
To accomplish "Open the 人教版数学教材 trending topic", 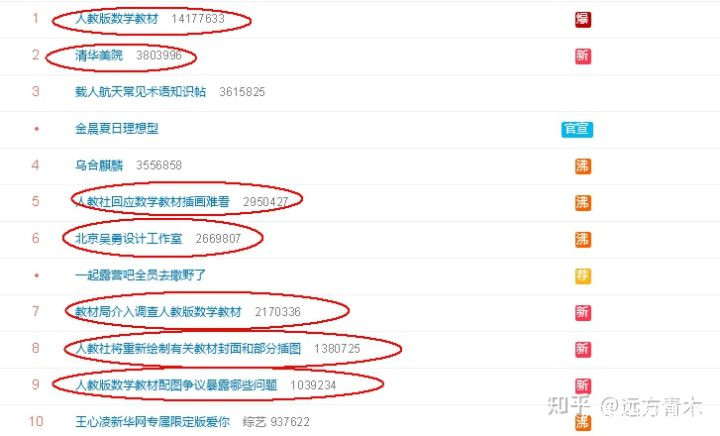I will pyautogui.click(x=117, y=18).
